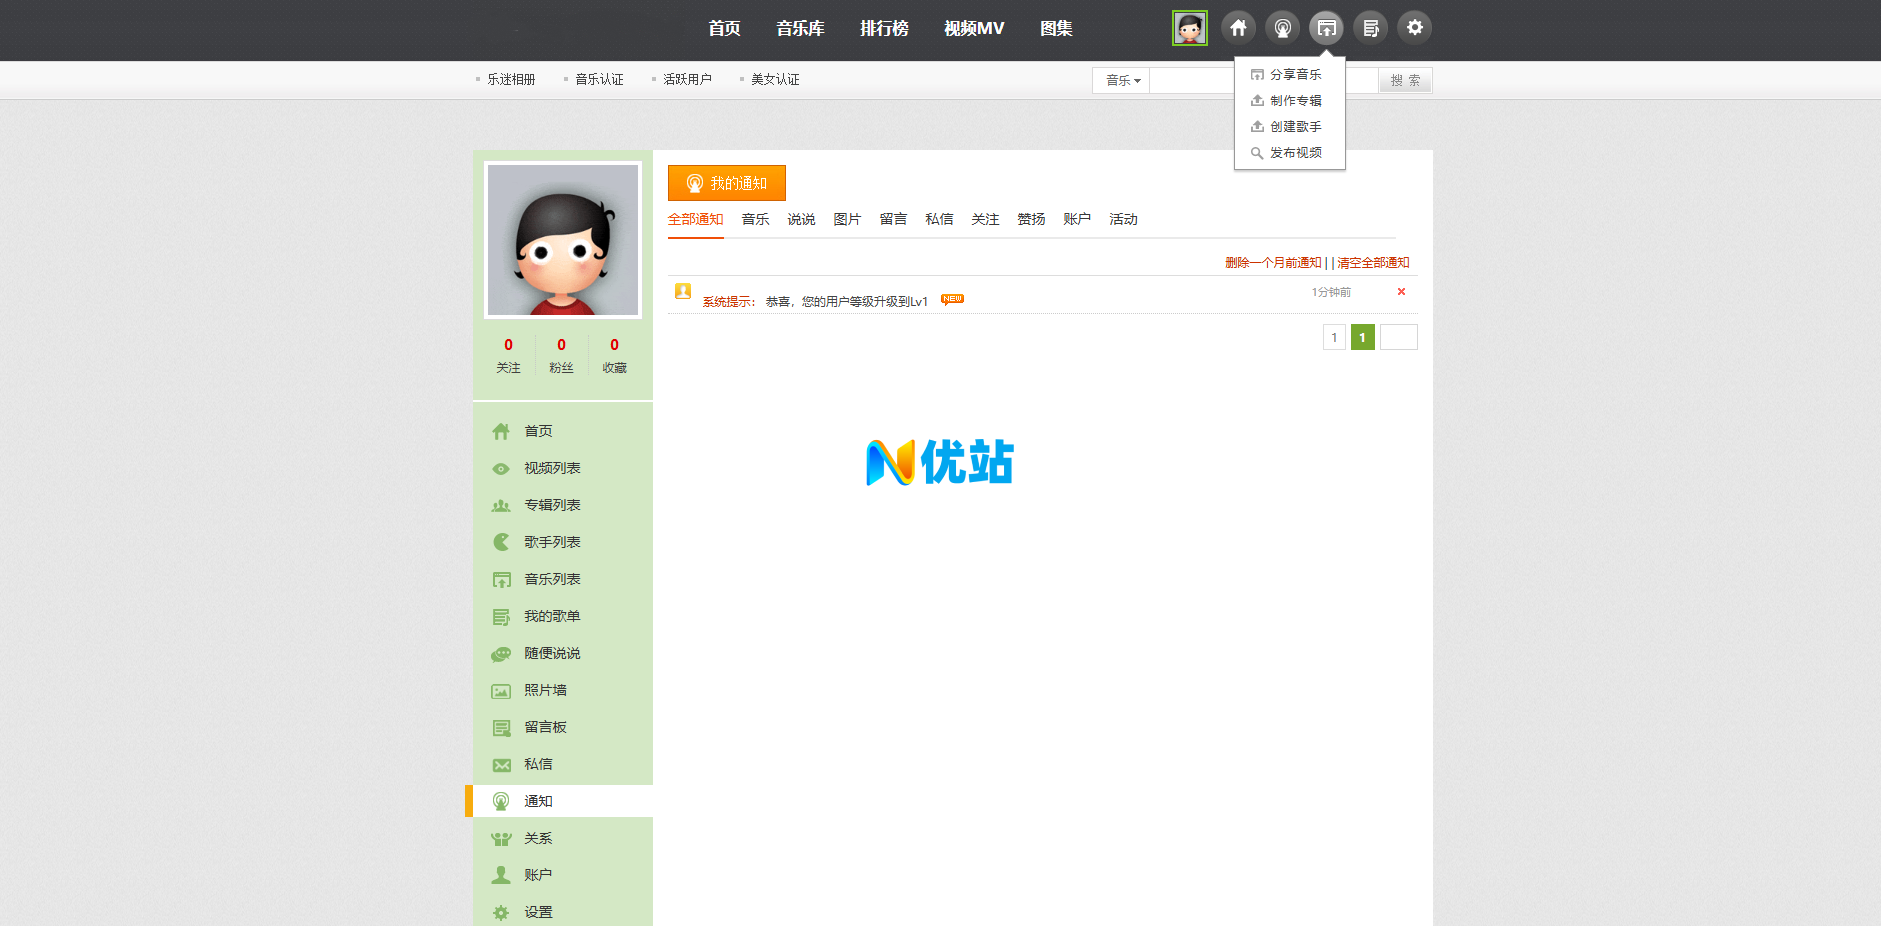Choose 创建歌手 in the dropdown menu

(x=1295, y=127)
